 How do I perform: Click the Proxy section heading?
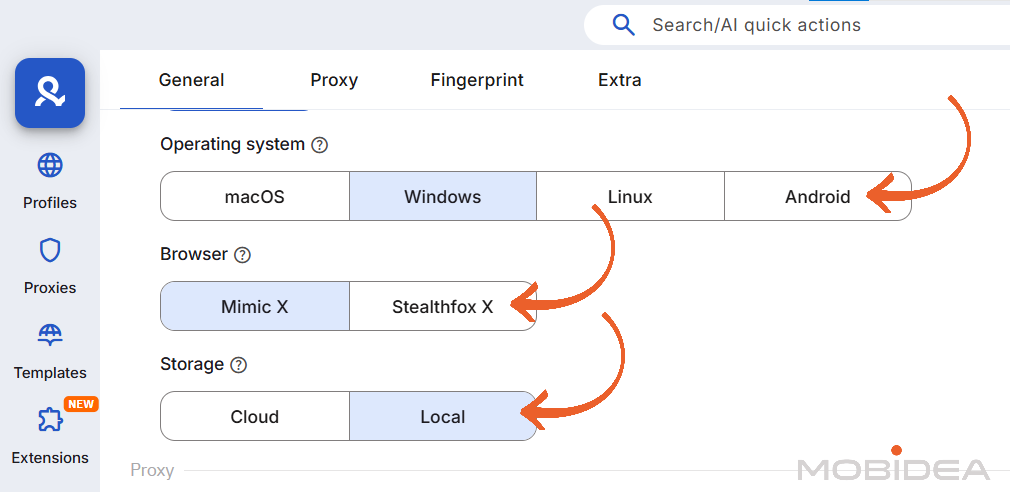[x=152, y=470]
